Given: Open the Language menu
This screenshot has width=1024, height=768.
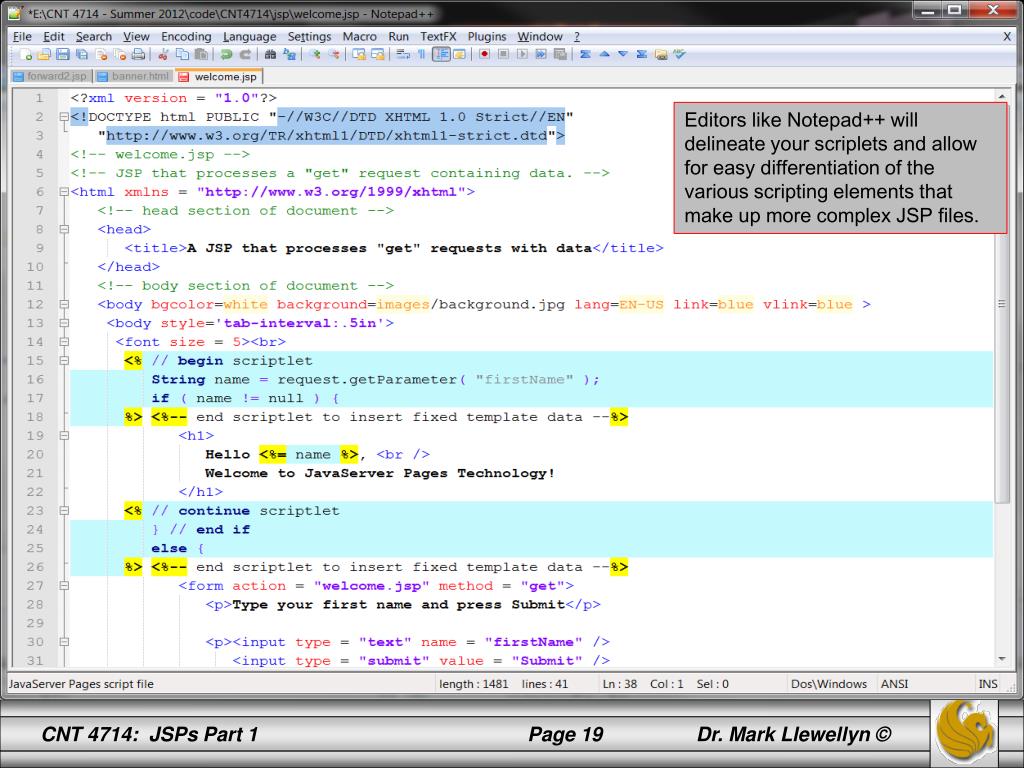Looking at the screenshot, I should pos(249,37).
